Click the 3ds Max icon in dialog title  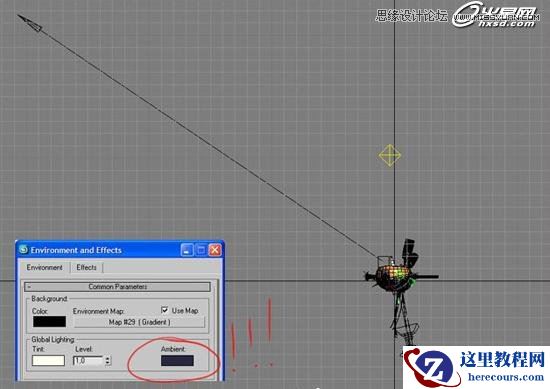point(24,250)
